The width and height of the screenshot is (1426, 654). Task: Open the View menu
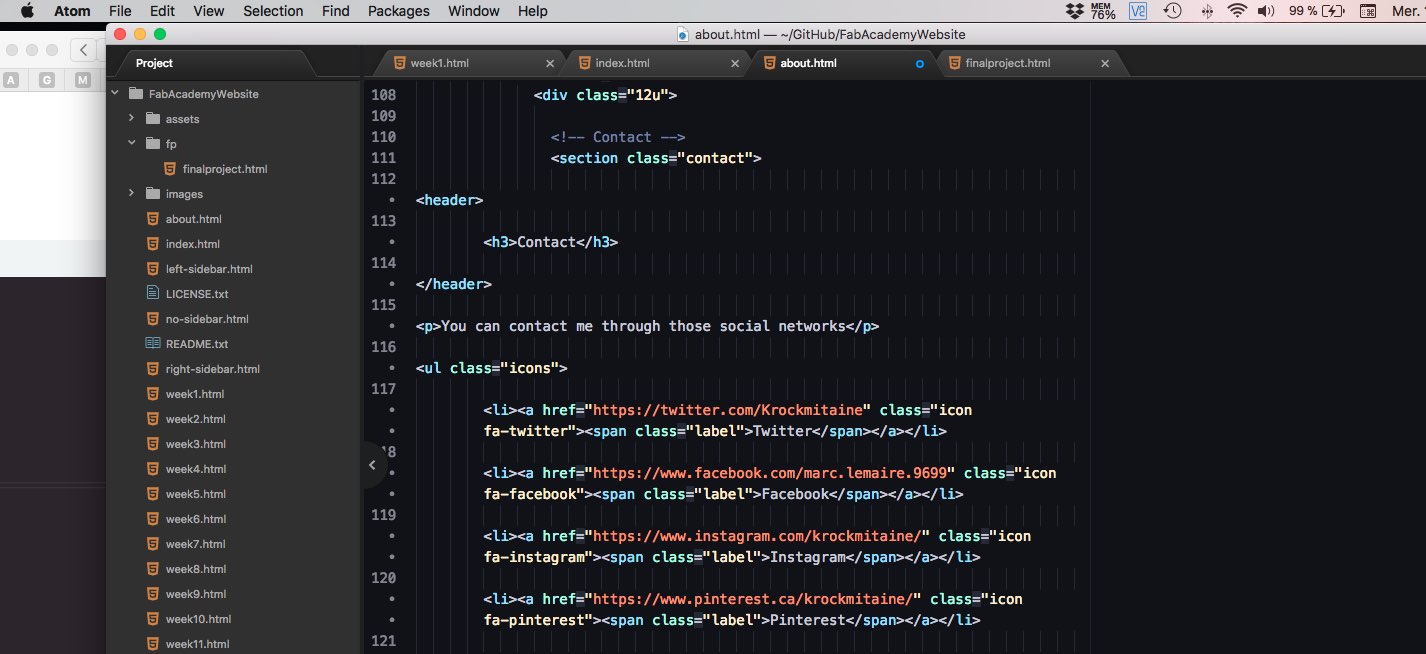click(209, 11)
